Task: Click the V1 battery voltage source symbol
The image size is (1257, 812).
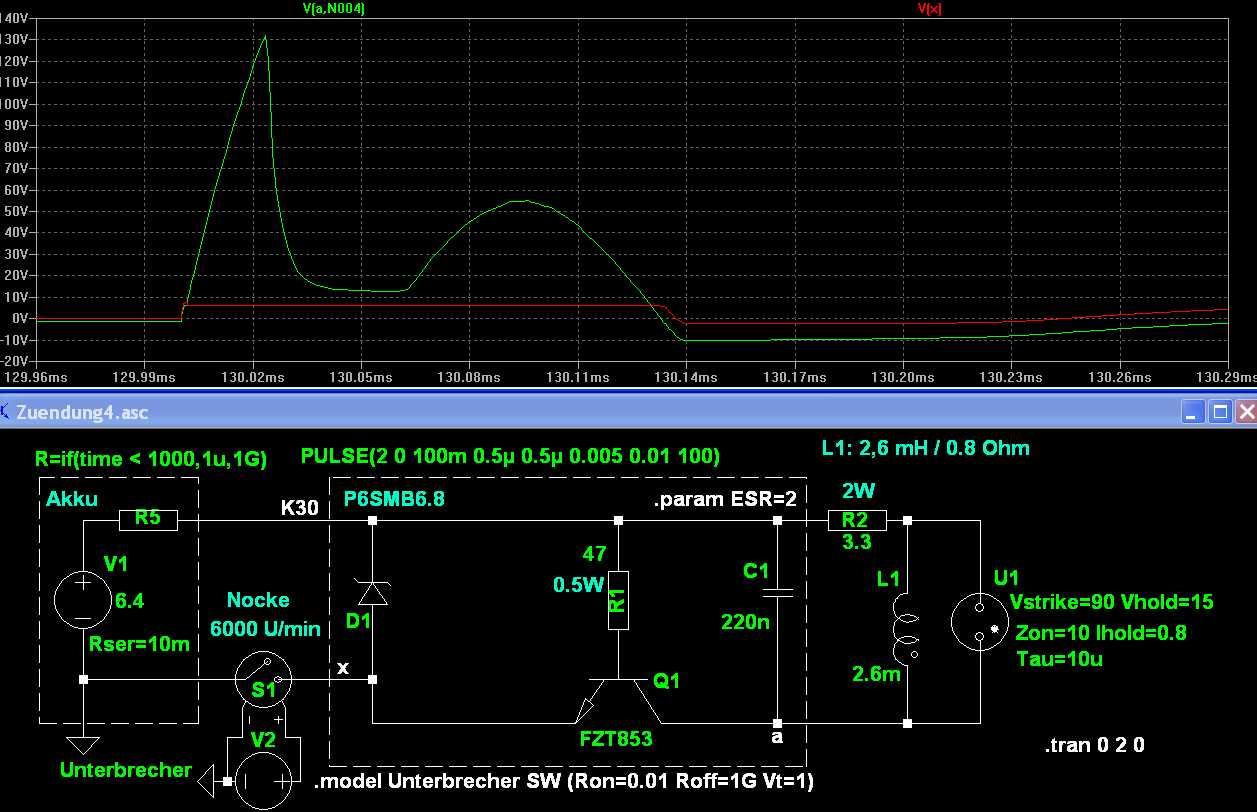Action: pyautogui.click(x=83, y=600)
